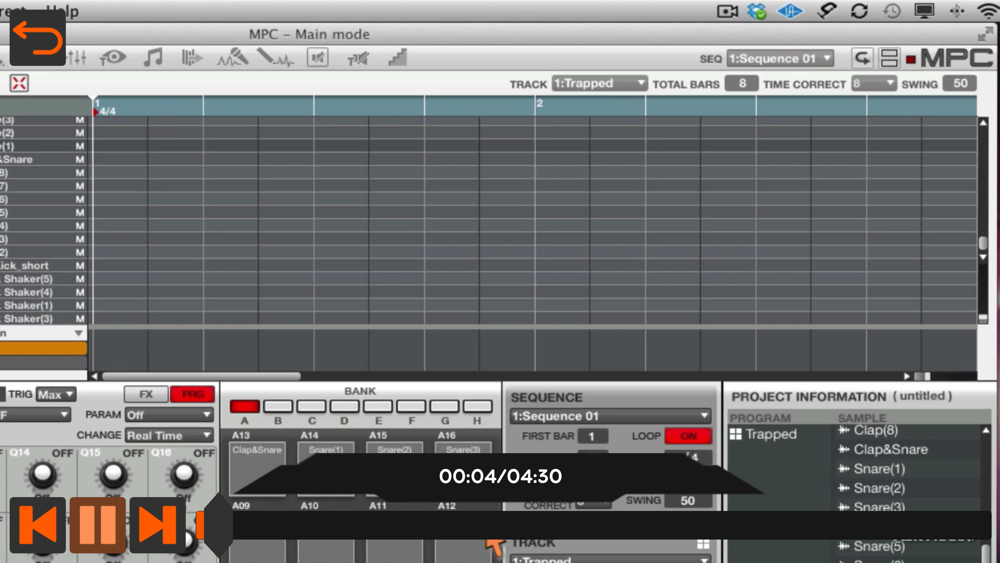Open the channel mixer faders icon
The image size is (1000, 563).
77,58
